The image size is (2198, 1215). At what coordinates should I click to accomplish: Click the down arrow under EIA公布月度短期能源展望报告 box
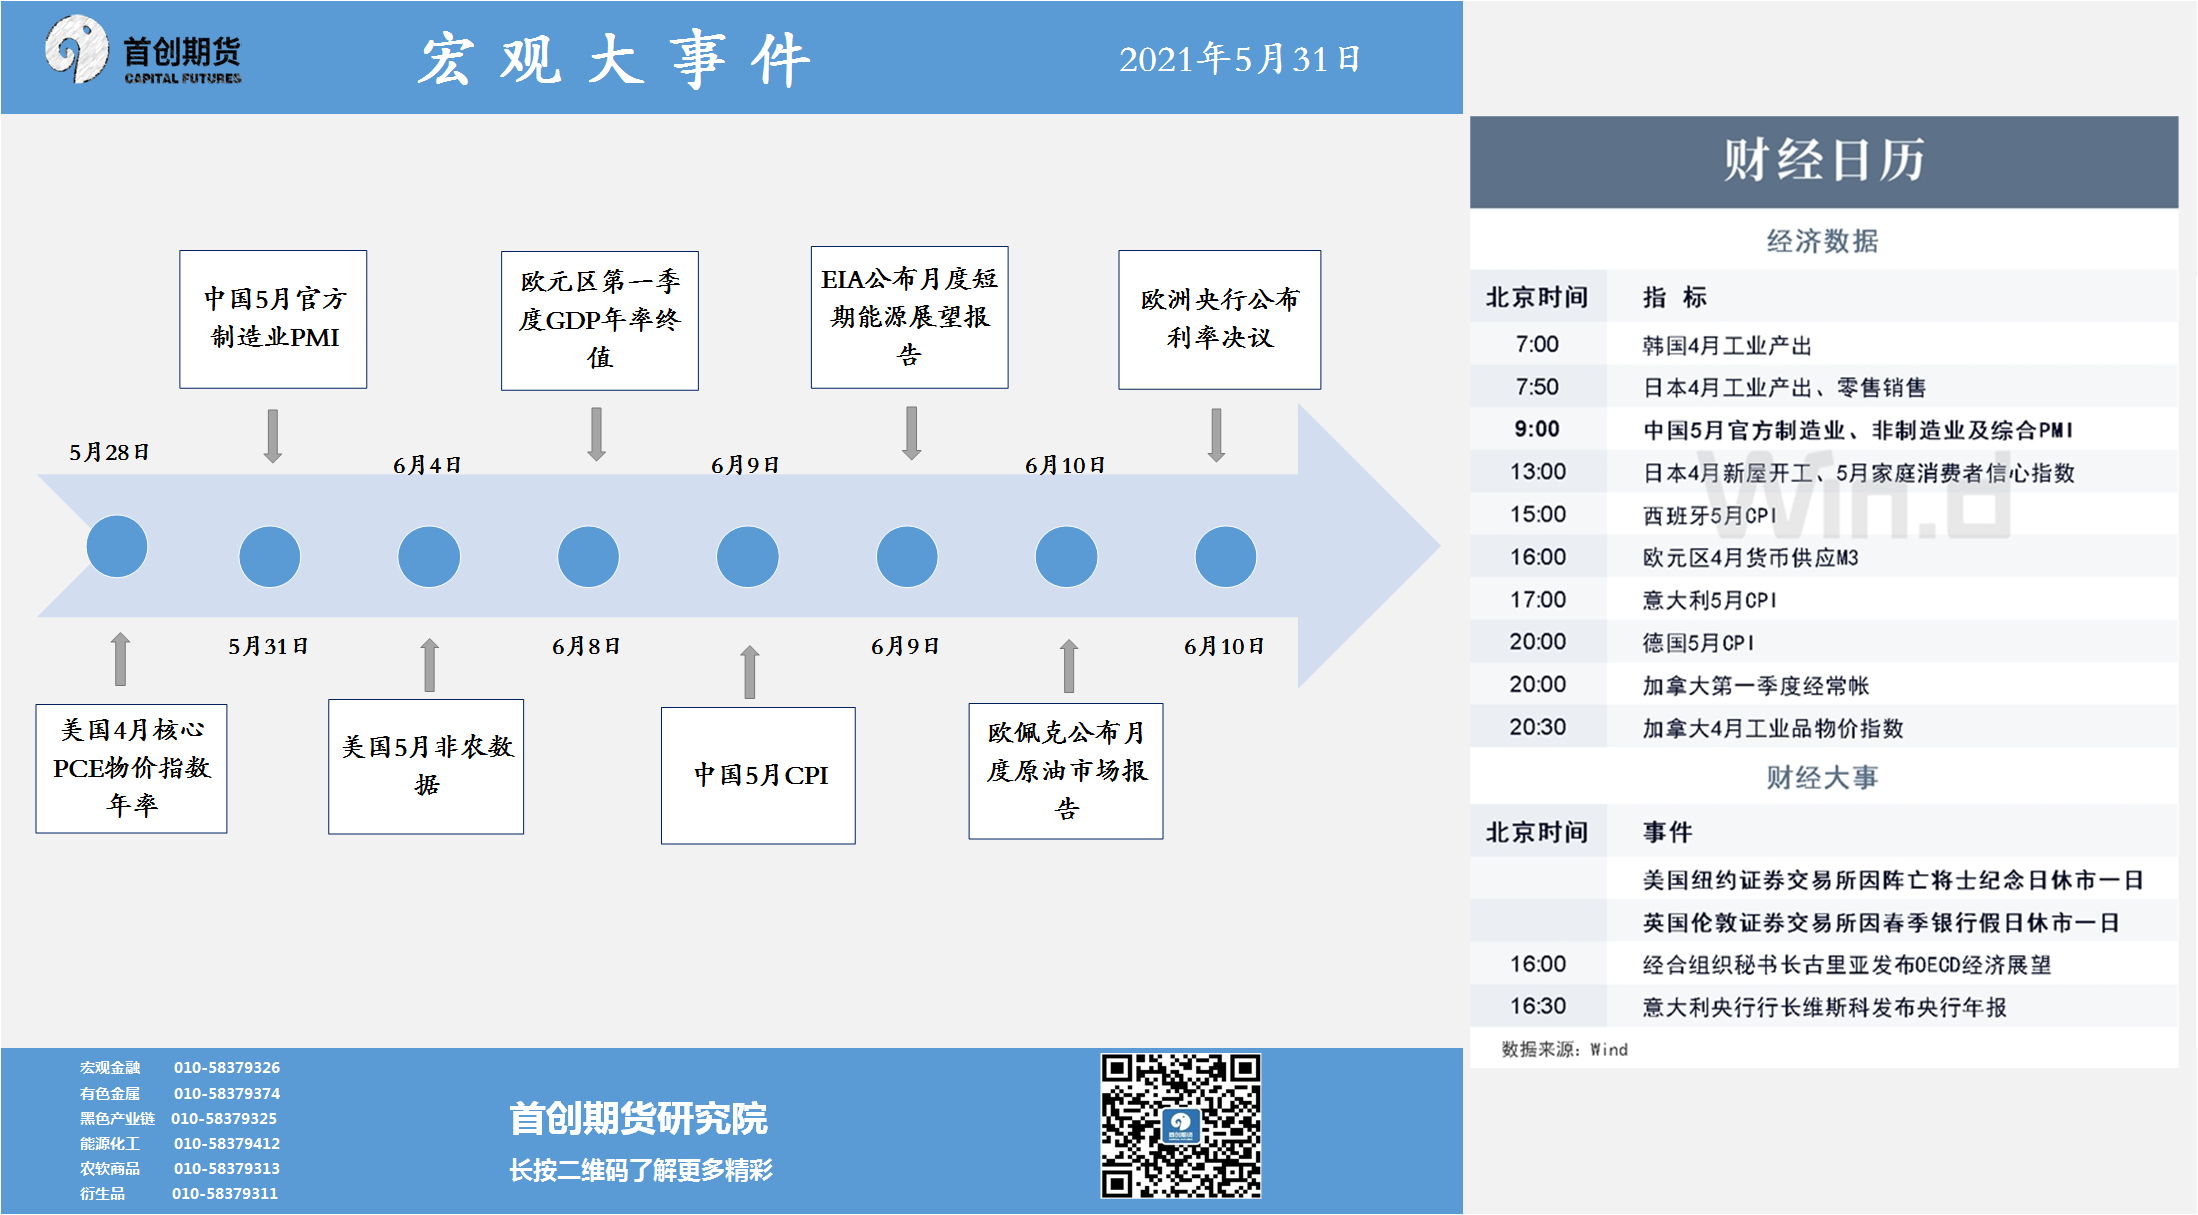911,433
